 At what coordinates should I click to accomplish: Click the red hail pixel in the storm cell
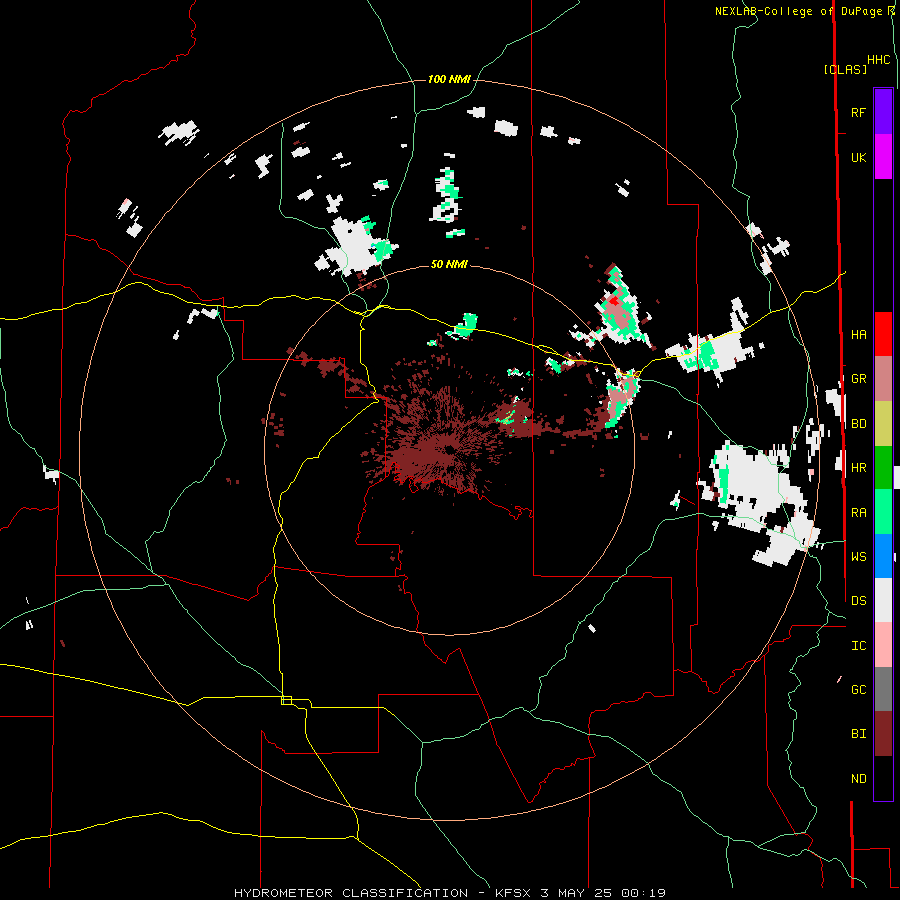point(614,300)
